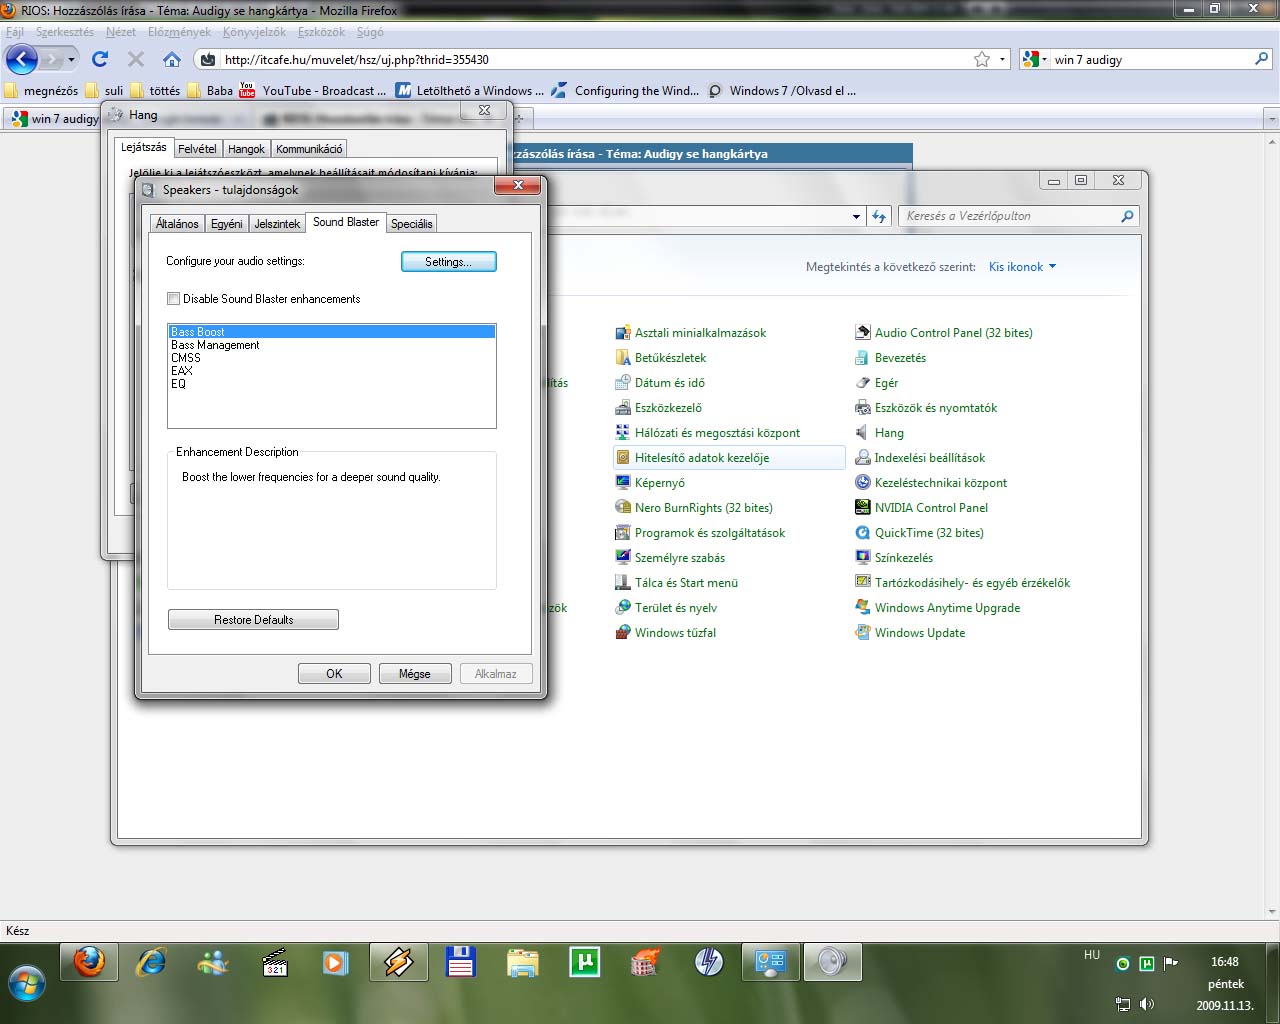Screen dimensions: 1280x1024
Task: Select CMSS enhancement entry
Action: tap(332, 358)
